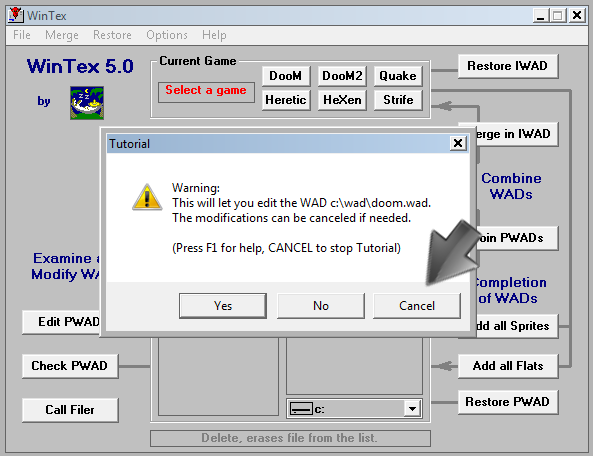Click the WinTex title bar app icon
The width and height of the screenshot is (593, 456).
tap(15, 15)
